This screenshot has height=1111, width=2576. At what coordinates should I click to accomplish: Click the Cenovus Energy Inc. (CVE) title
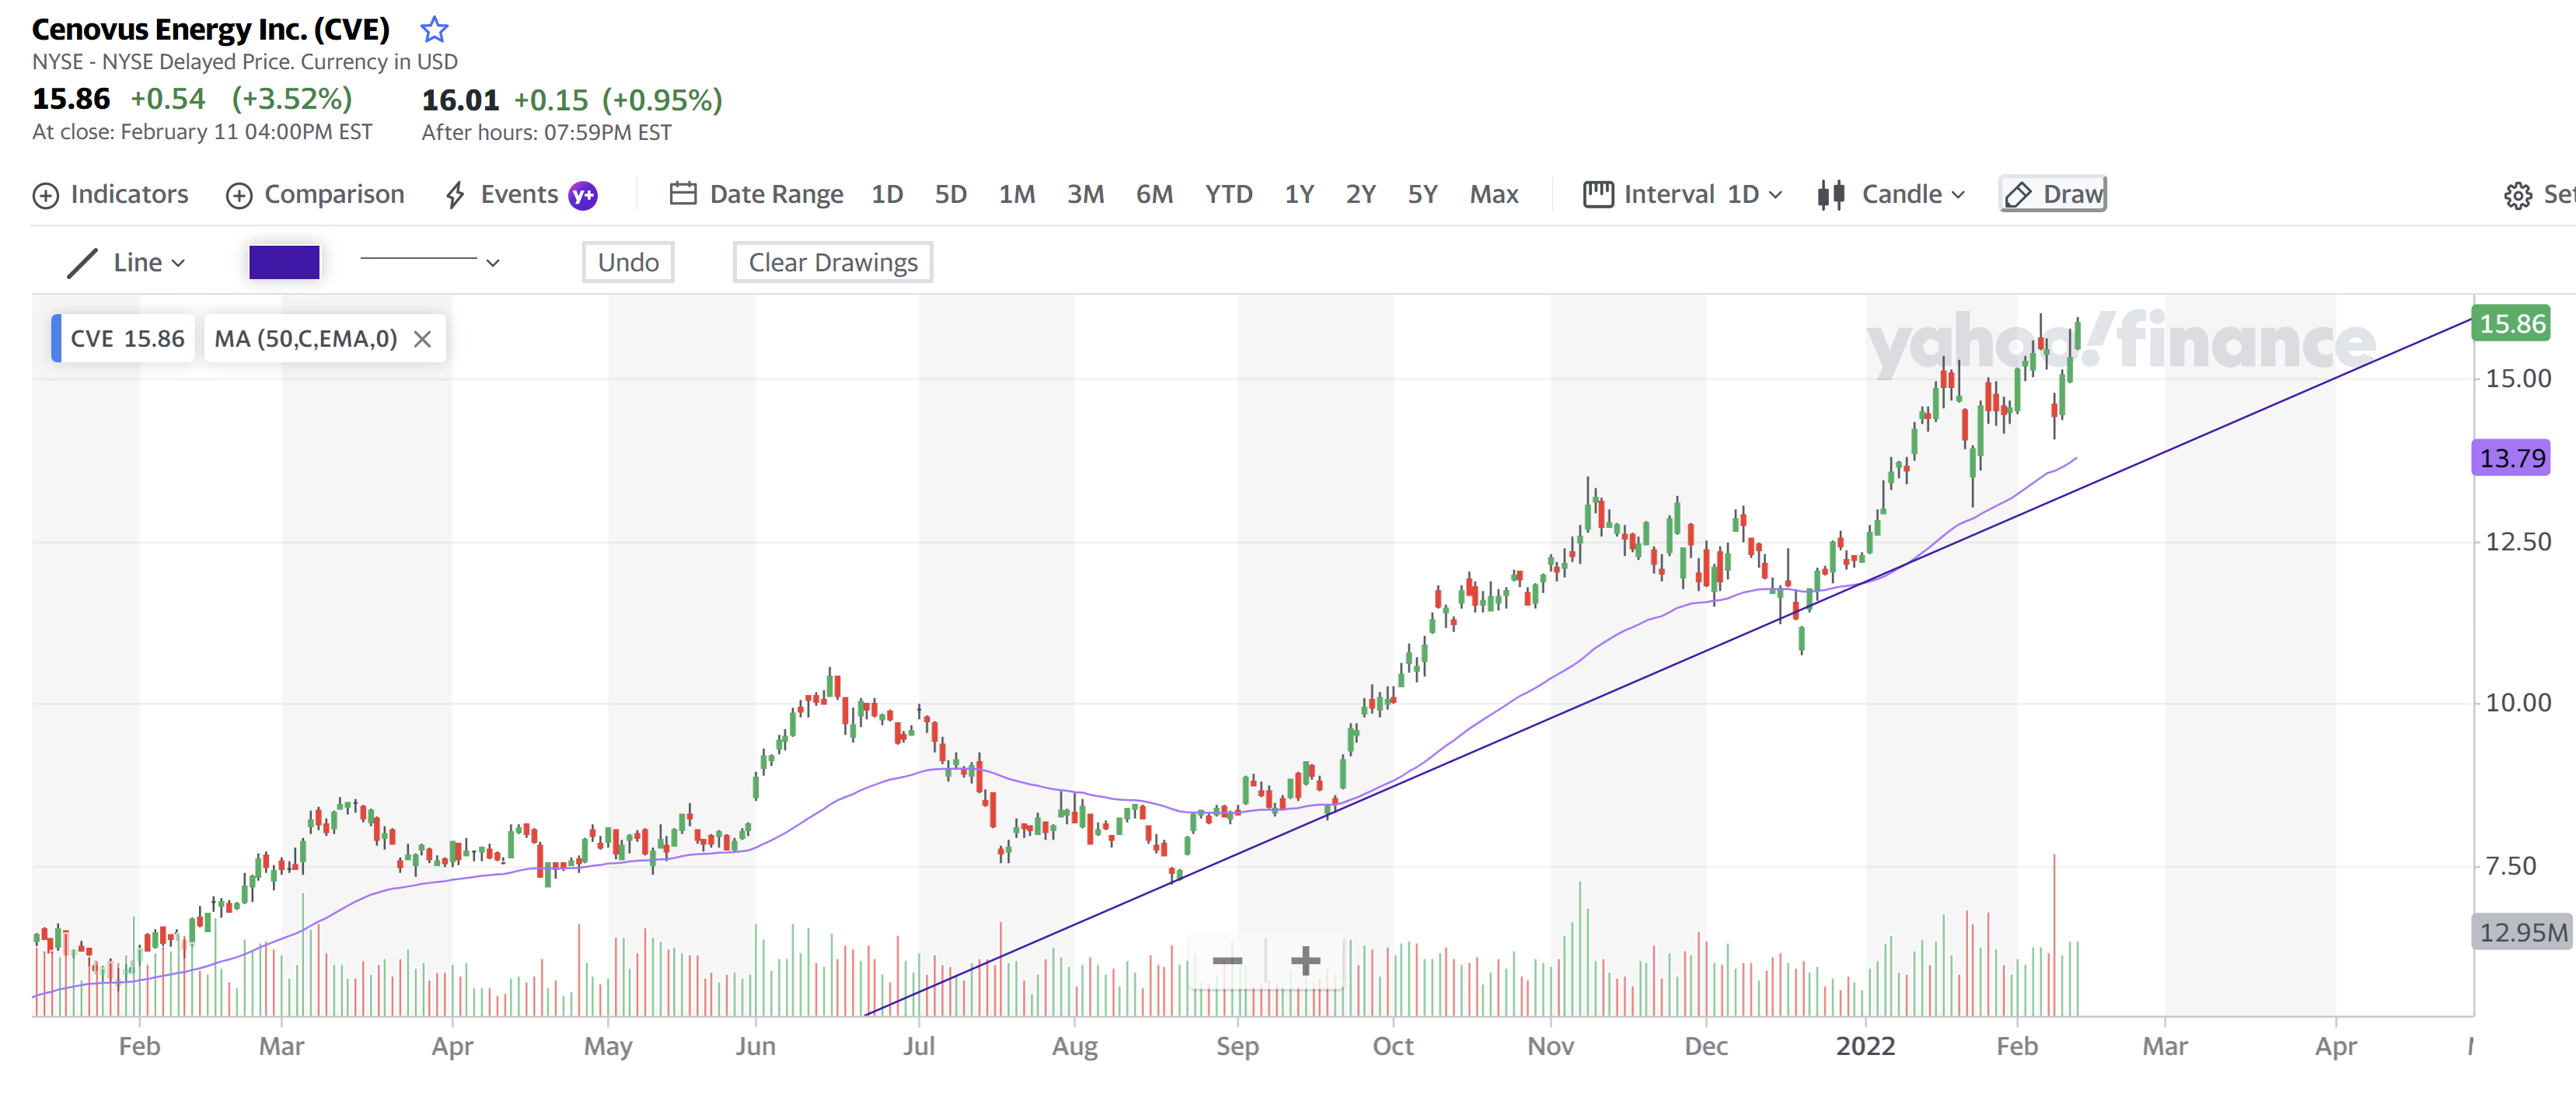210,30
